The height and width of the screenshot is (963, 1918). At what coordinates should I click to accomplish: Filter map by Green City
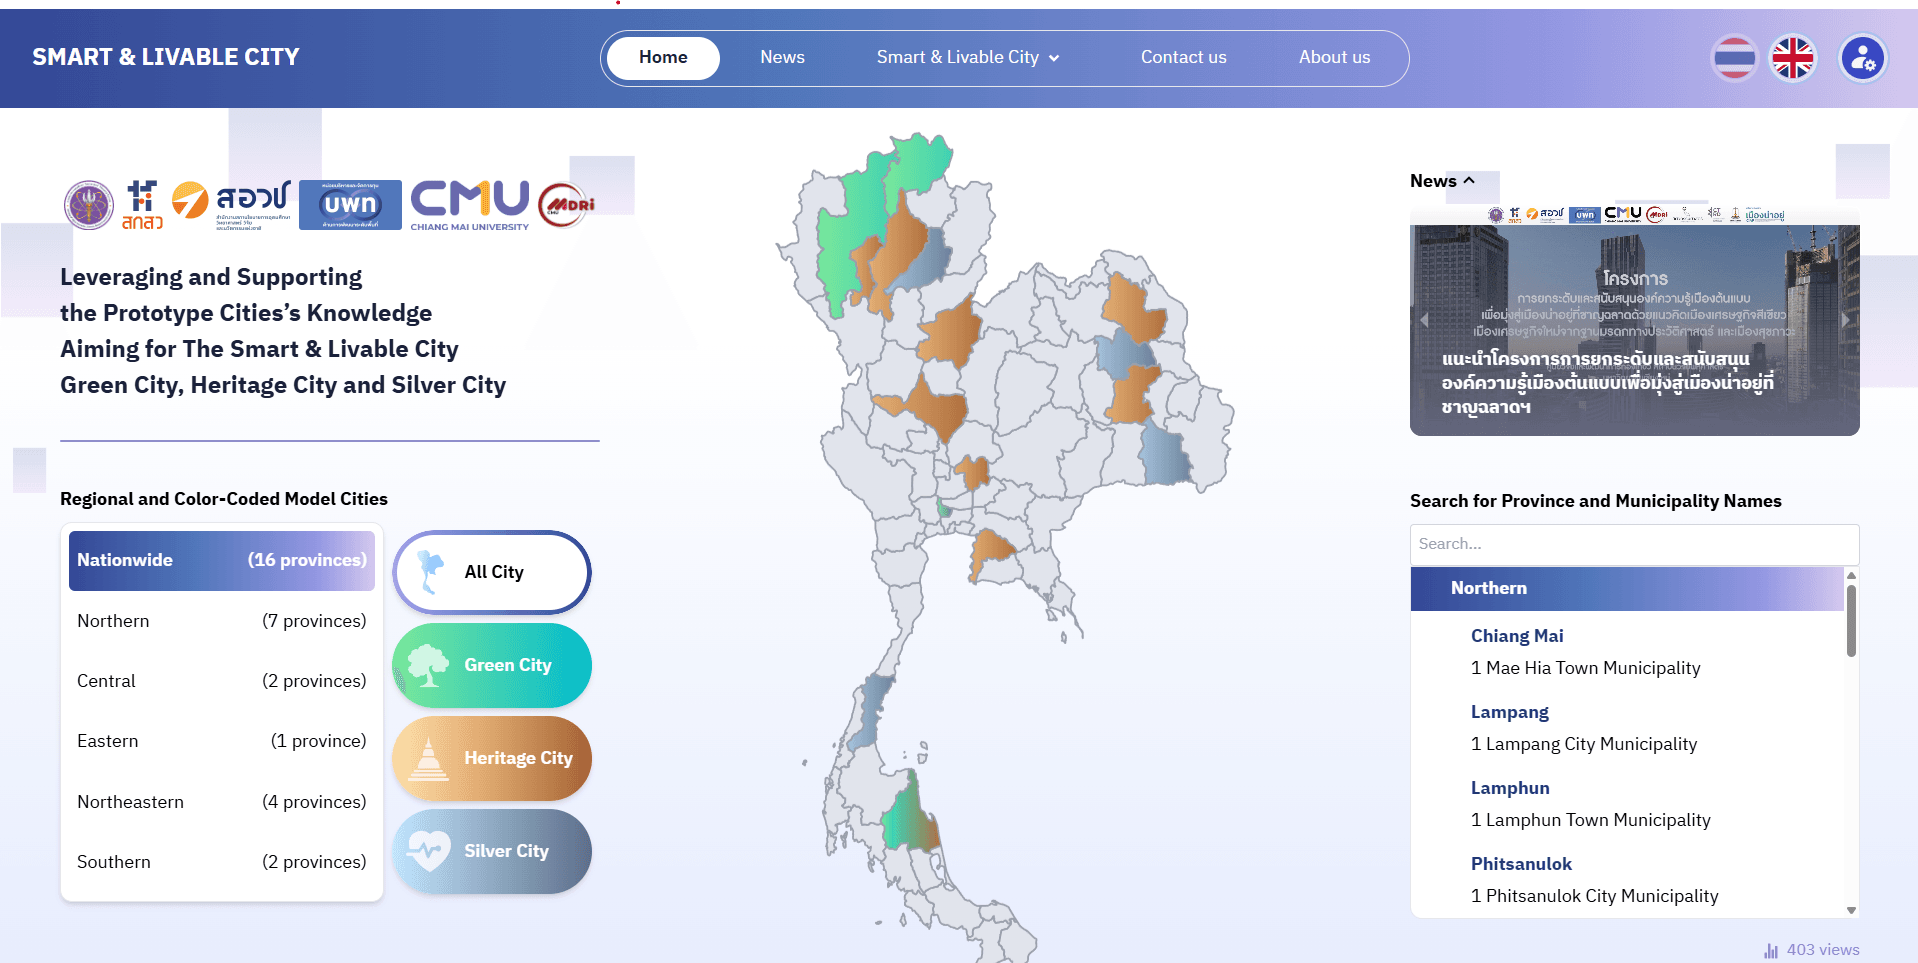pyautogui.click(x=492, y=665)
